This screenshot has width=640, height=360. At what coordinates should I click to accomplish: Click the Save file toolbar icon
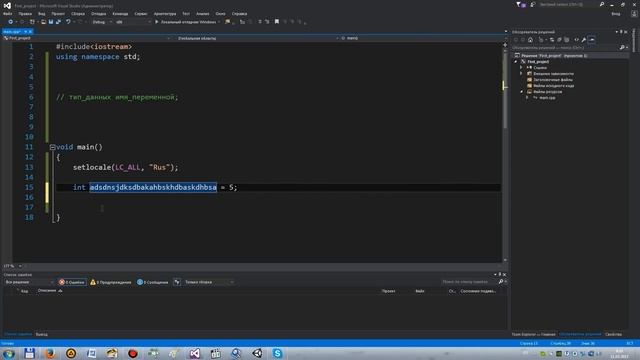click(51, 22)
